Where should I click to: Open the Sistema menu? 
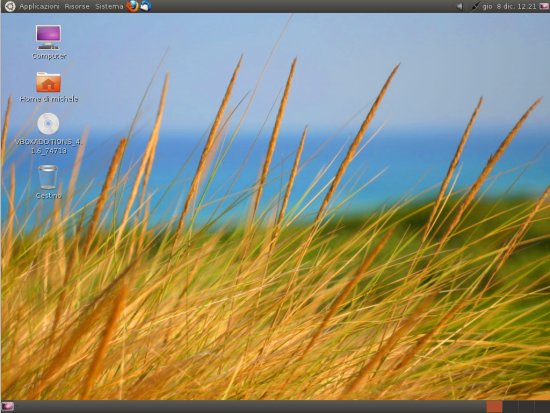point(109,6)
